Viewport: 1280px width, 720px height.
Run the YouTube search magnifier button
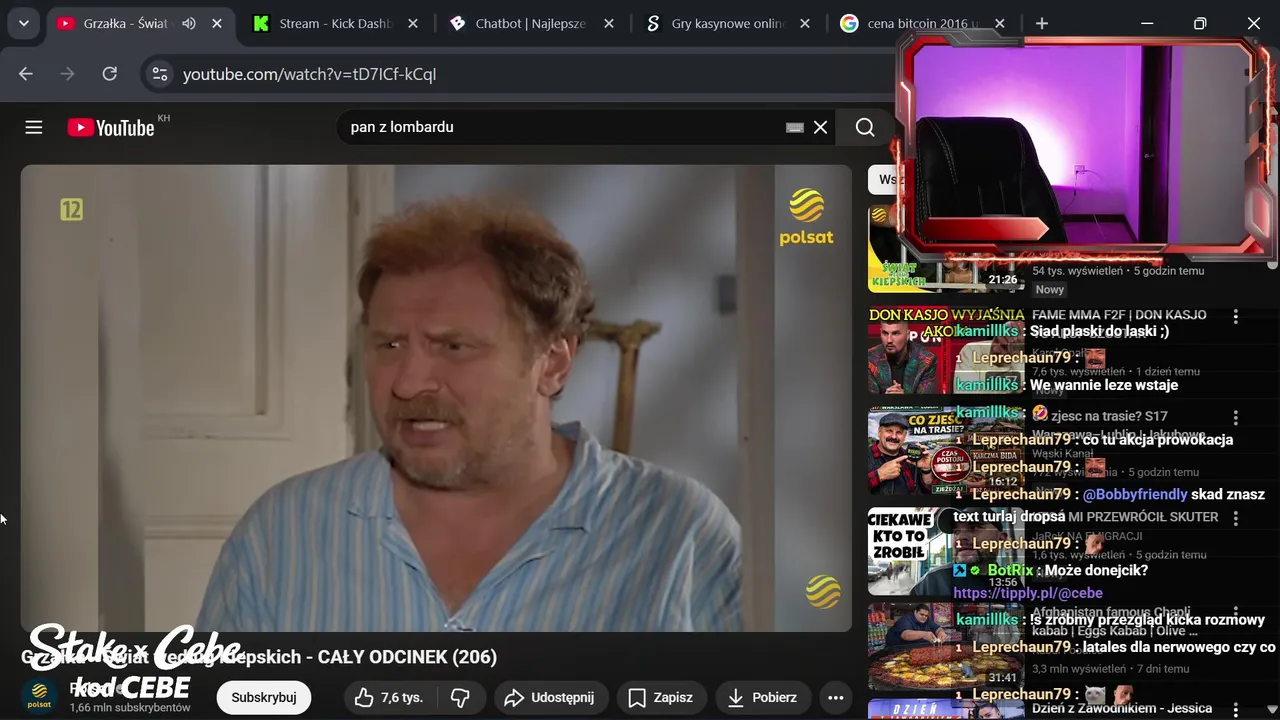[x=865, y=127]
